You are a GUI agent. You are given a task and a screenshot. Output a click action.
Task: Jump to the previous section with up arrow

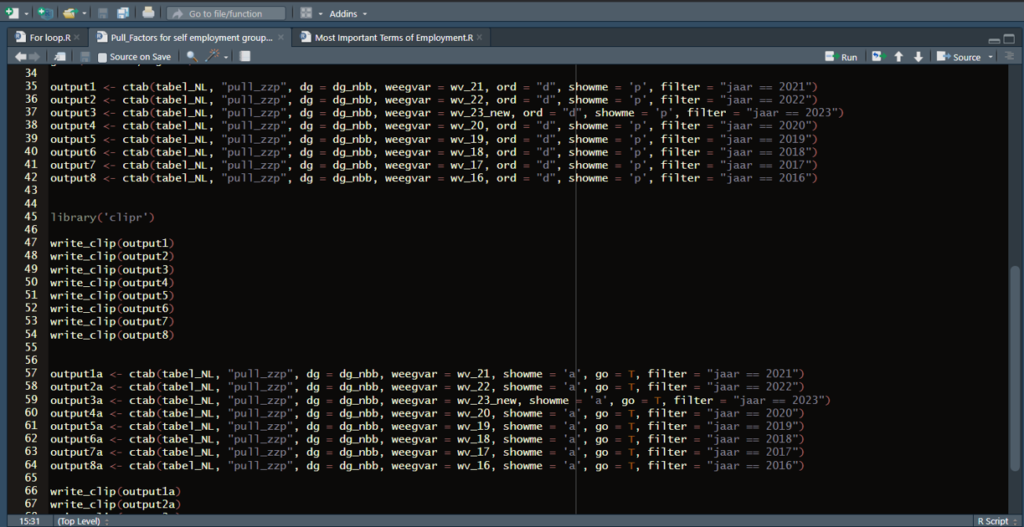point(899,57)
